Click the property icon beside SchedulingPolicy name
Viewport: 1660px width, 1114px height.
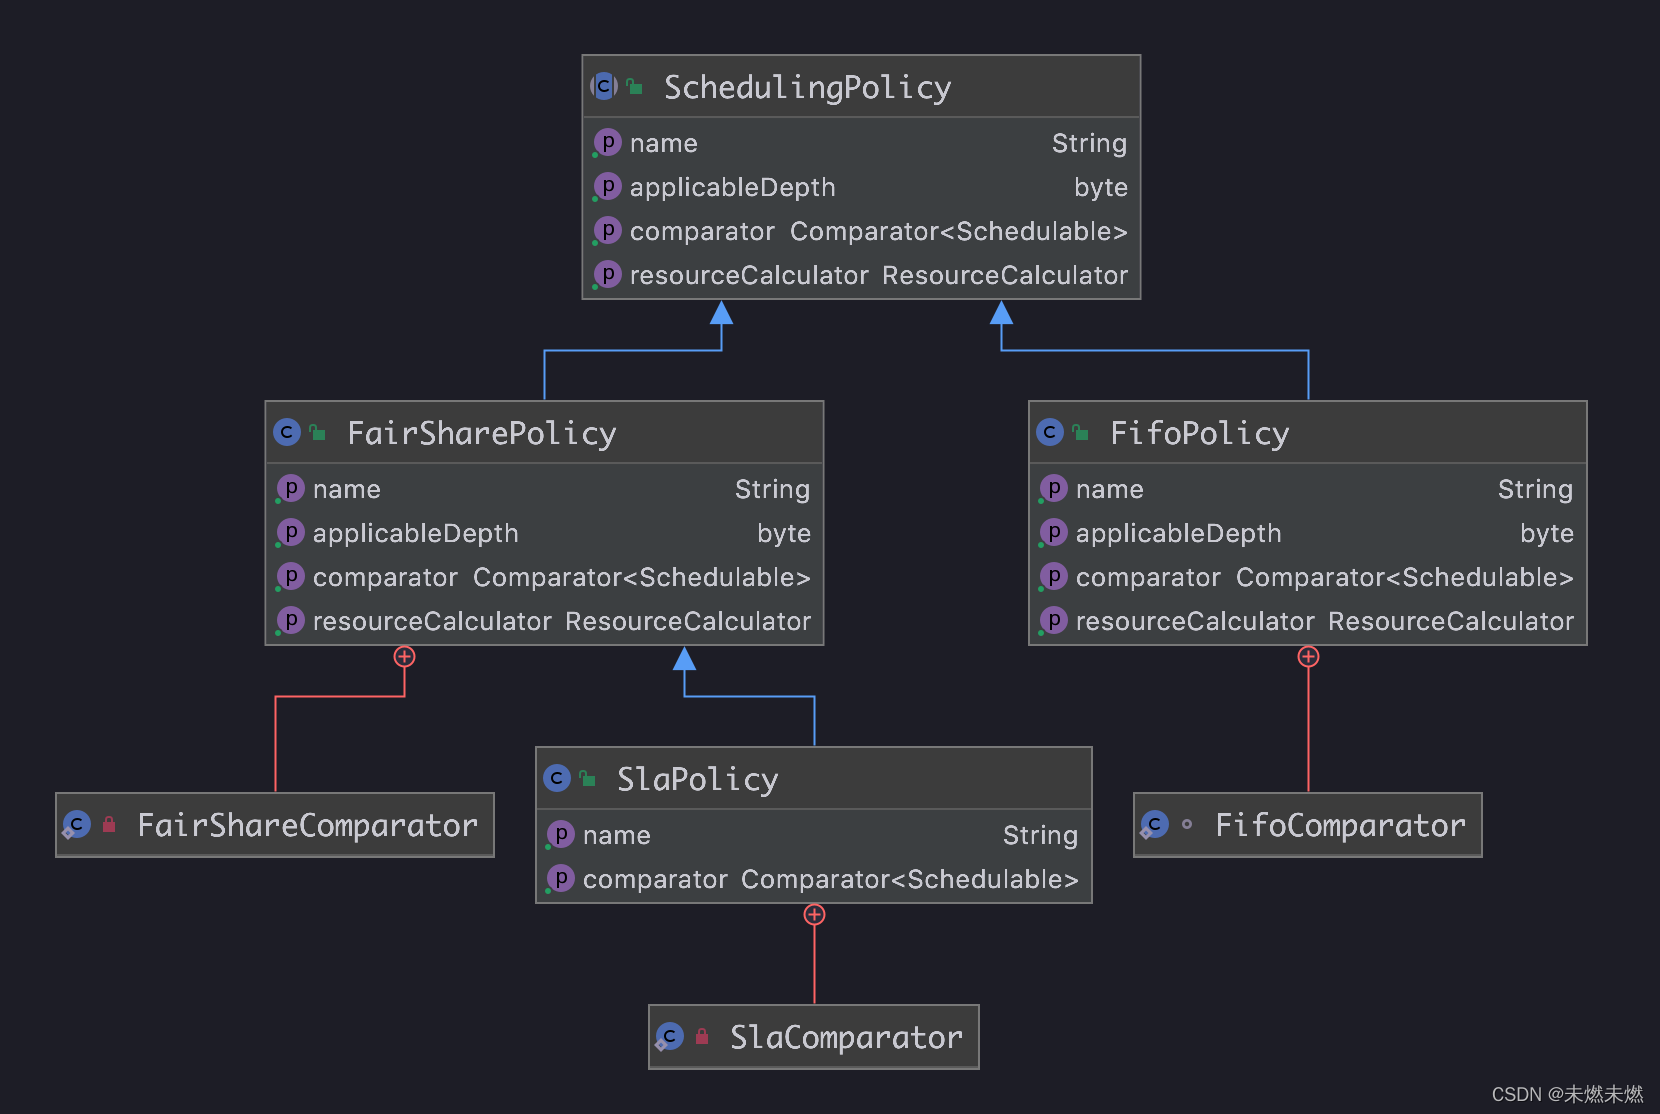(607, 143)
